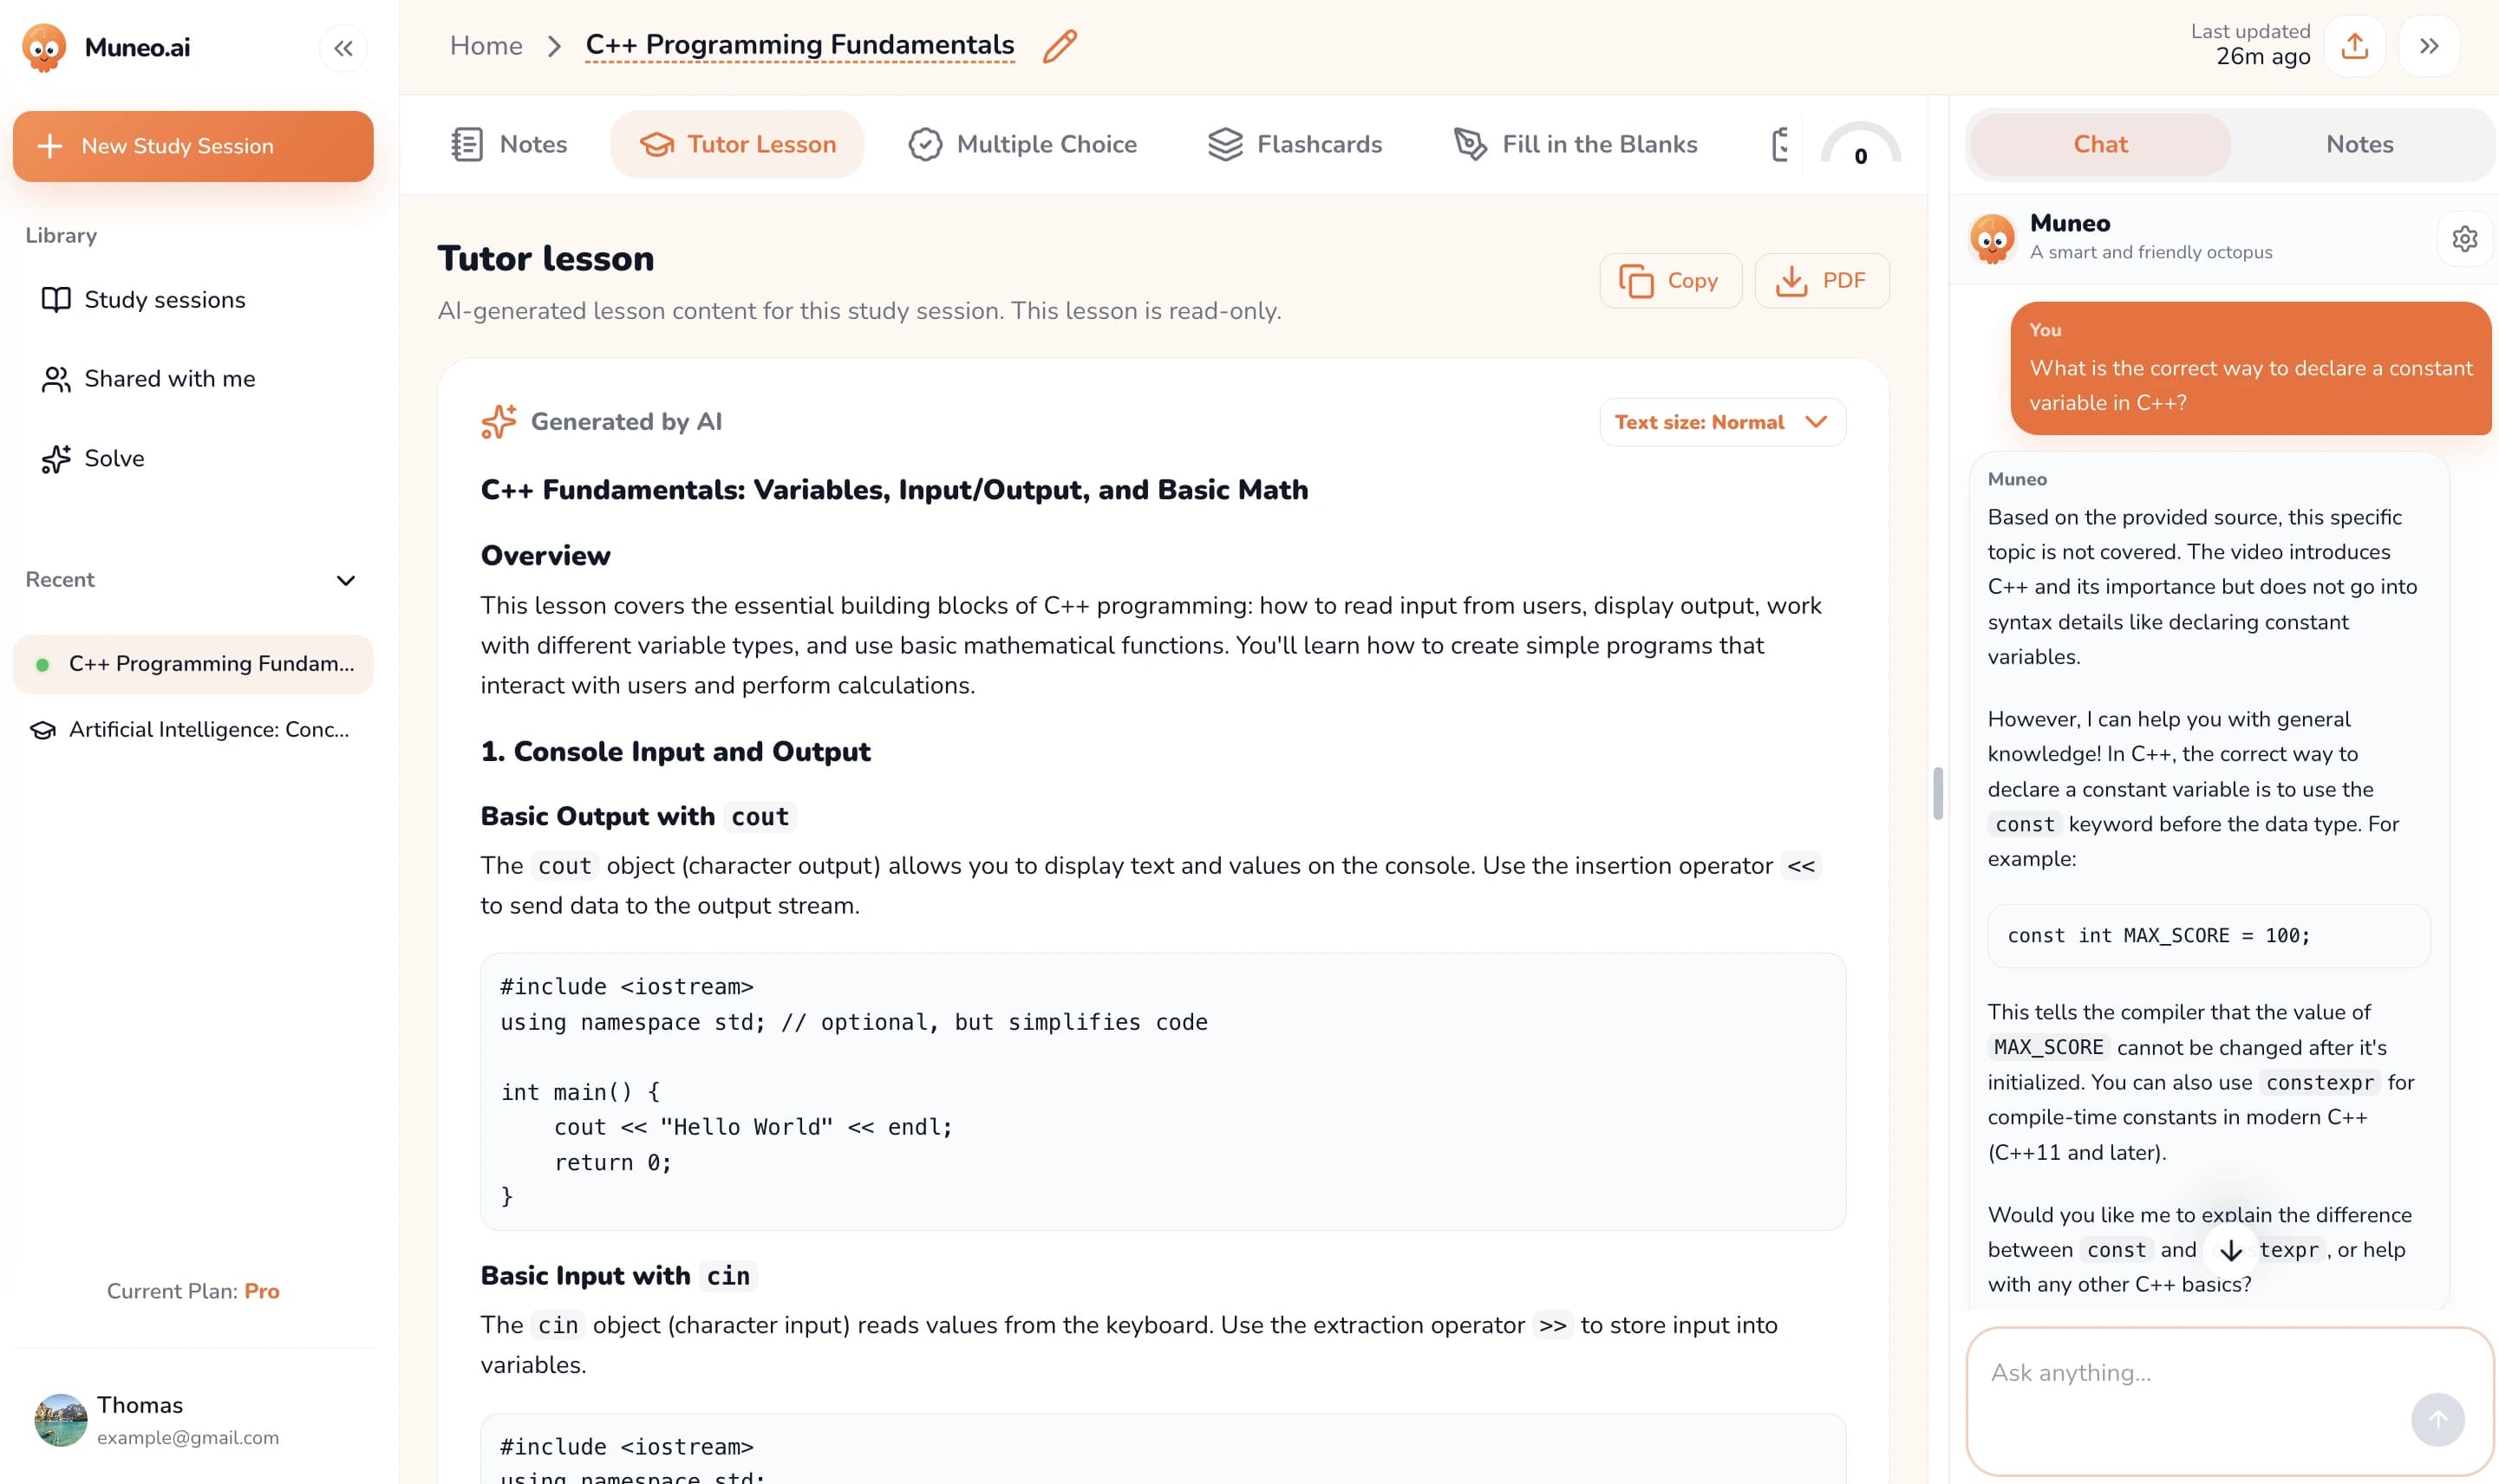Go to Home breadcrumb
This screenshot has height=1484, width=2499.
point(486,46)
